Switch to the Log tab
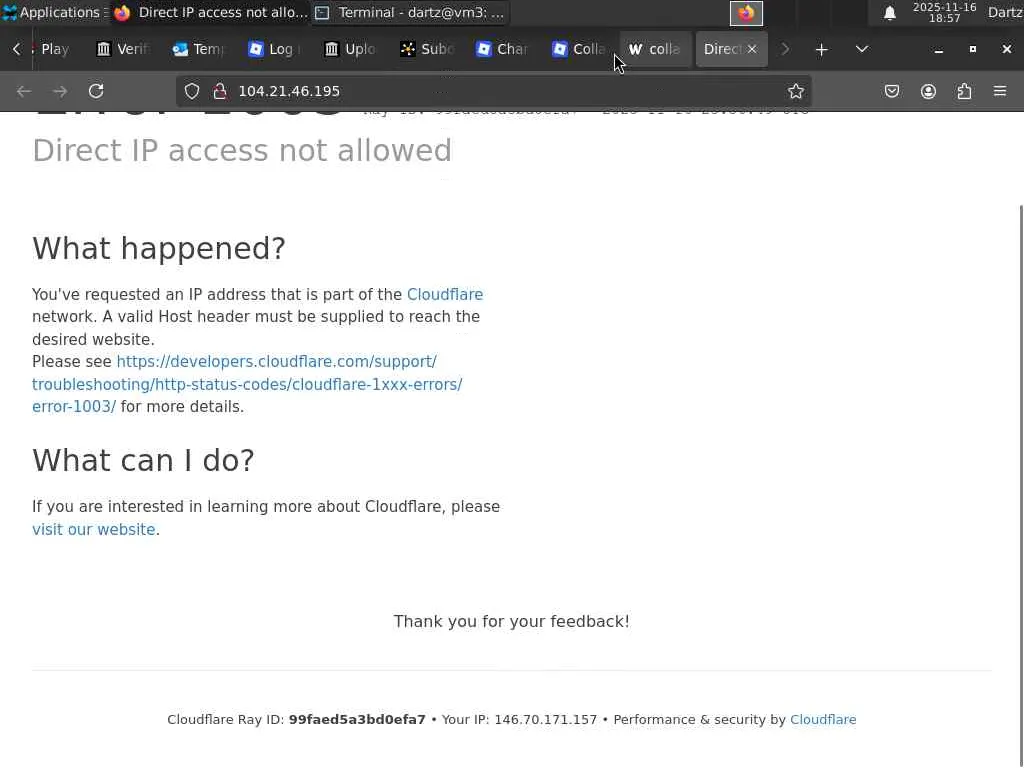The width and height of the screenshot is (1024, 768). click(x=274, y=49)
